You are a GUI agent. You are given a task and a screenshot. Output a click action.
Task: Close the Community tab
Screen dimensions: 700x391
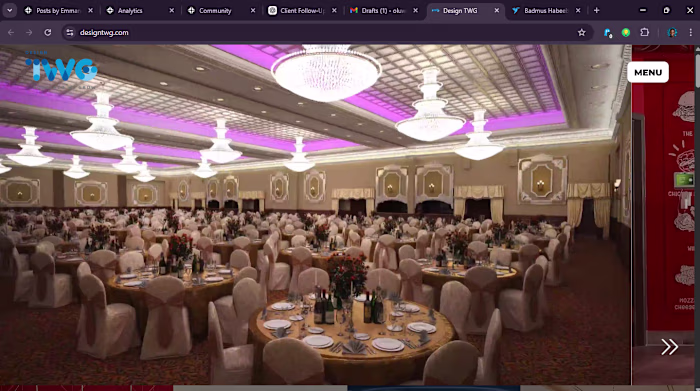coord(253,10)
